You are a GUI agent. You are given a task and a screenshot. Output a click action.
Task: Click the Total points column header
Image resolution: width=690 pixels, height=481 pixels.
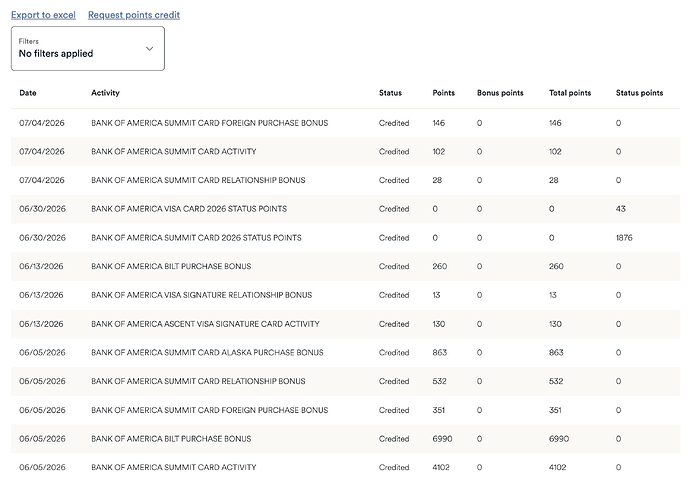[x=570, y=93]
